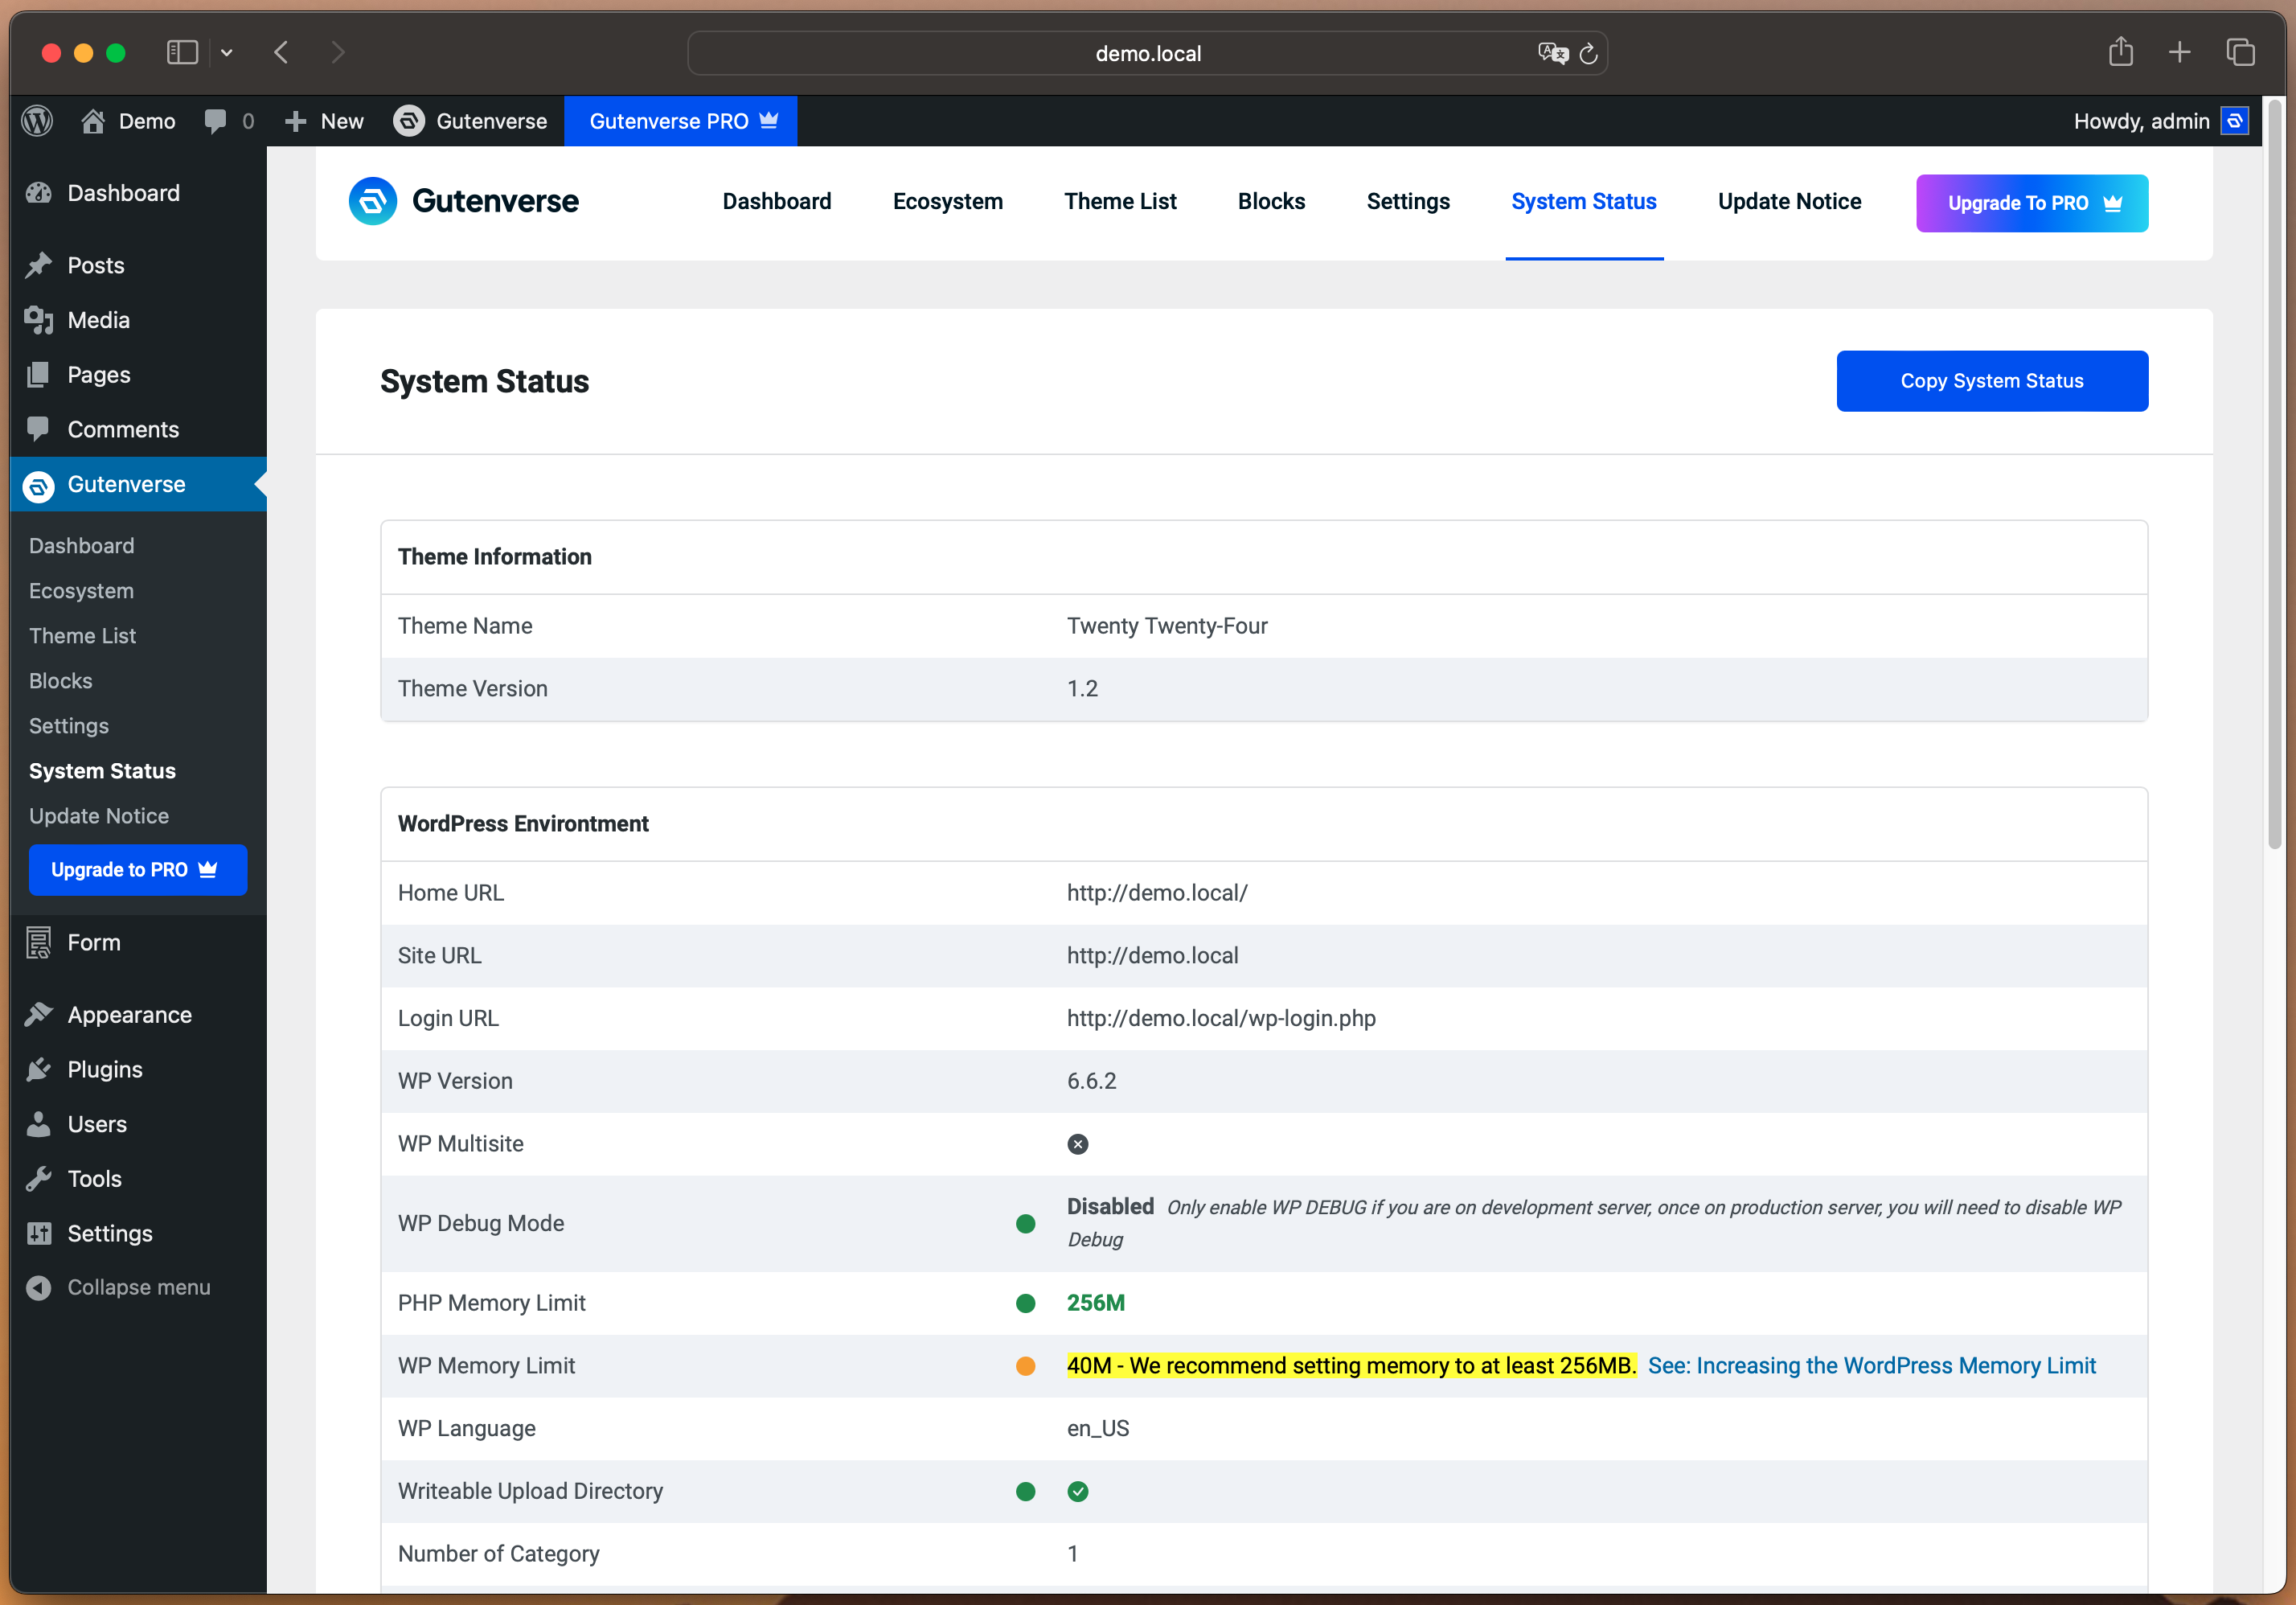Open Theme List in Gutenverse submenu
This screenshot has width=2296, height=1605.
pyautogui.click(x=82, y=636)
